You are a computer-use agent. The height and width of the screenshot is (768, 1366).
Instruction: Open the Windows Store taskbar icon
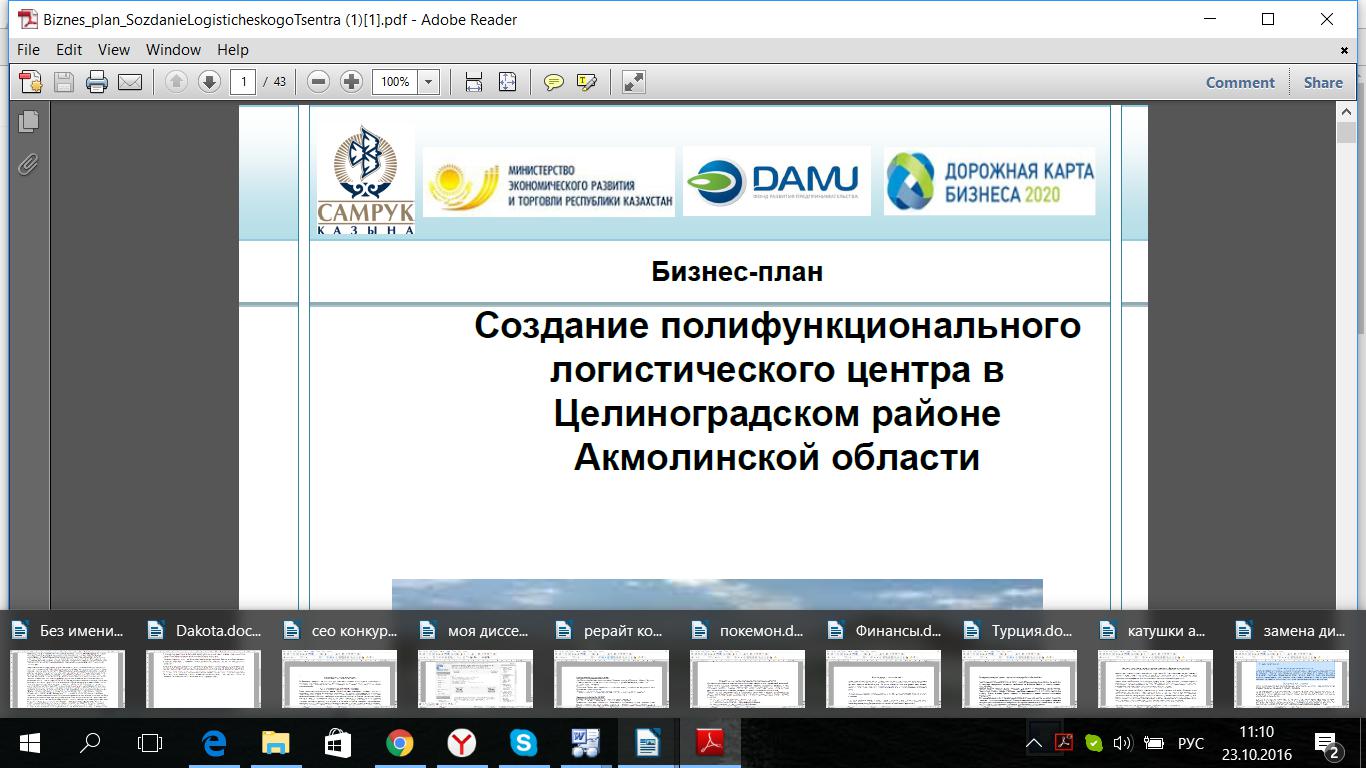pyautogui.click(x=337, y=743)
